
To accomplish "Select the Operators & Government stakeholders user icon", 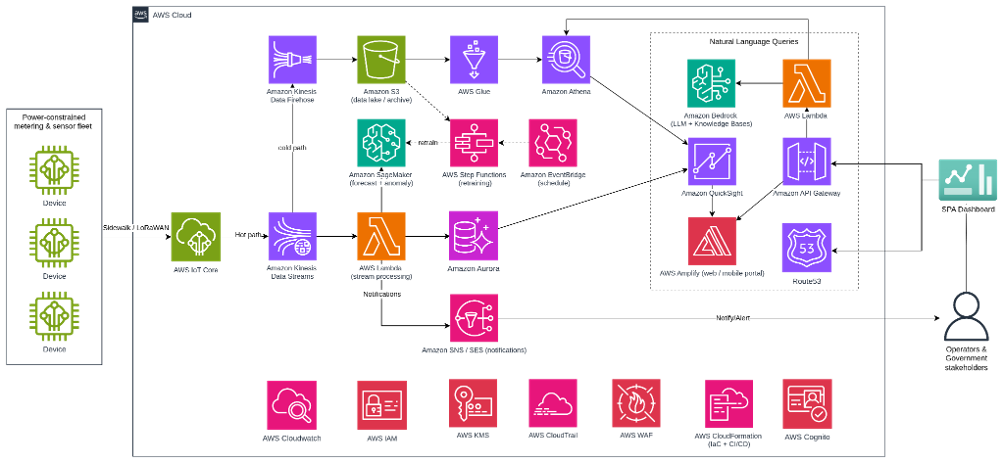I will coord(967,316).
